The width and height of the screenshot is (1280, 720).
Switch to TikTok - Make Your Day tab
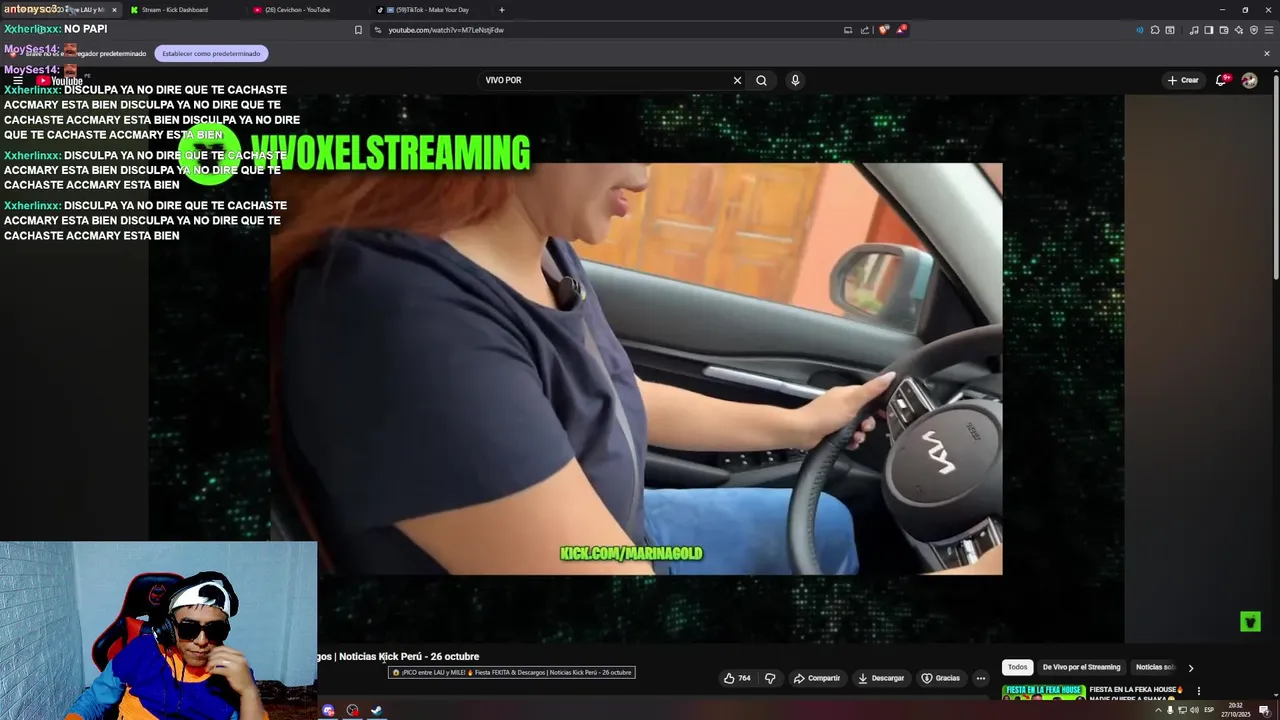433,10
